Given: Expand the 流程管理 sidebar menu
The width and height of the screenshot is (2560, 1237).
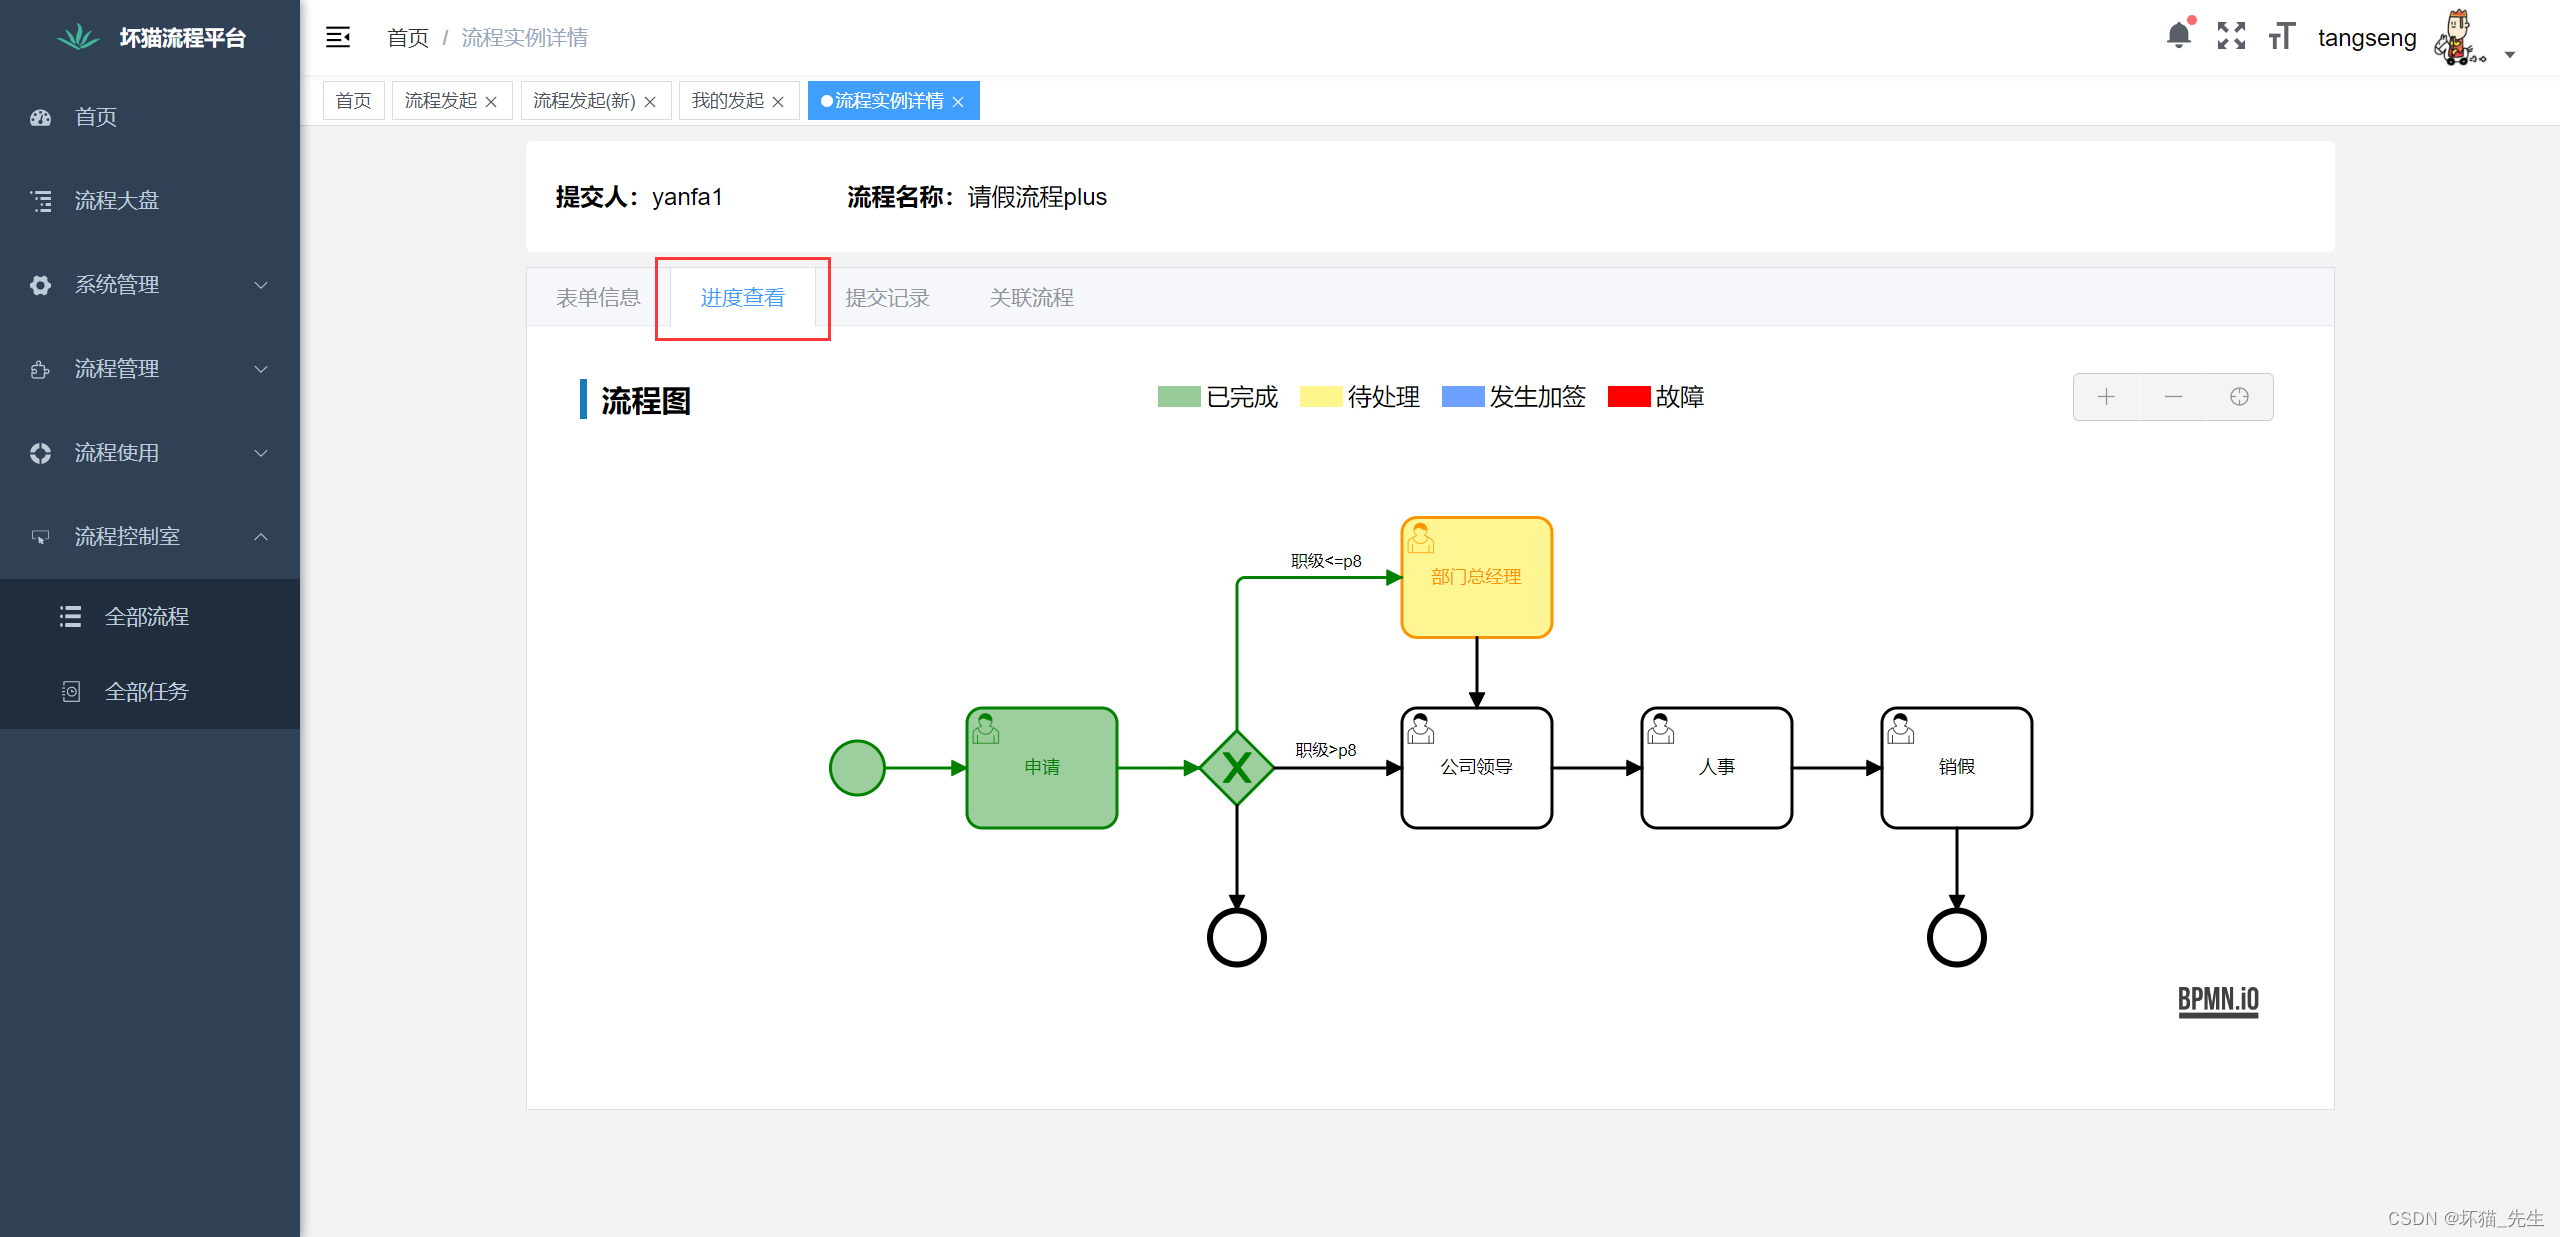Looking at the screenshot, I should [117, 368].
